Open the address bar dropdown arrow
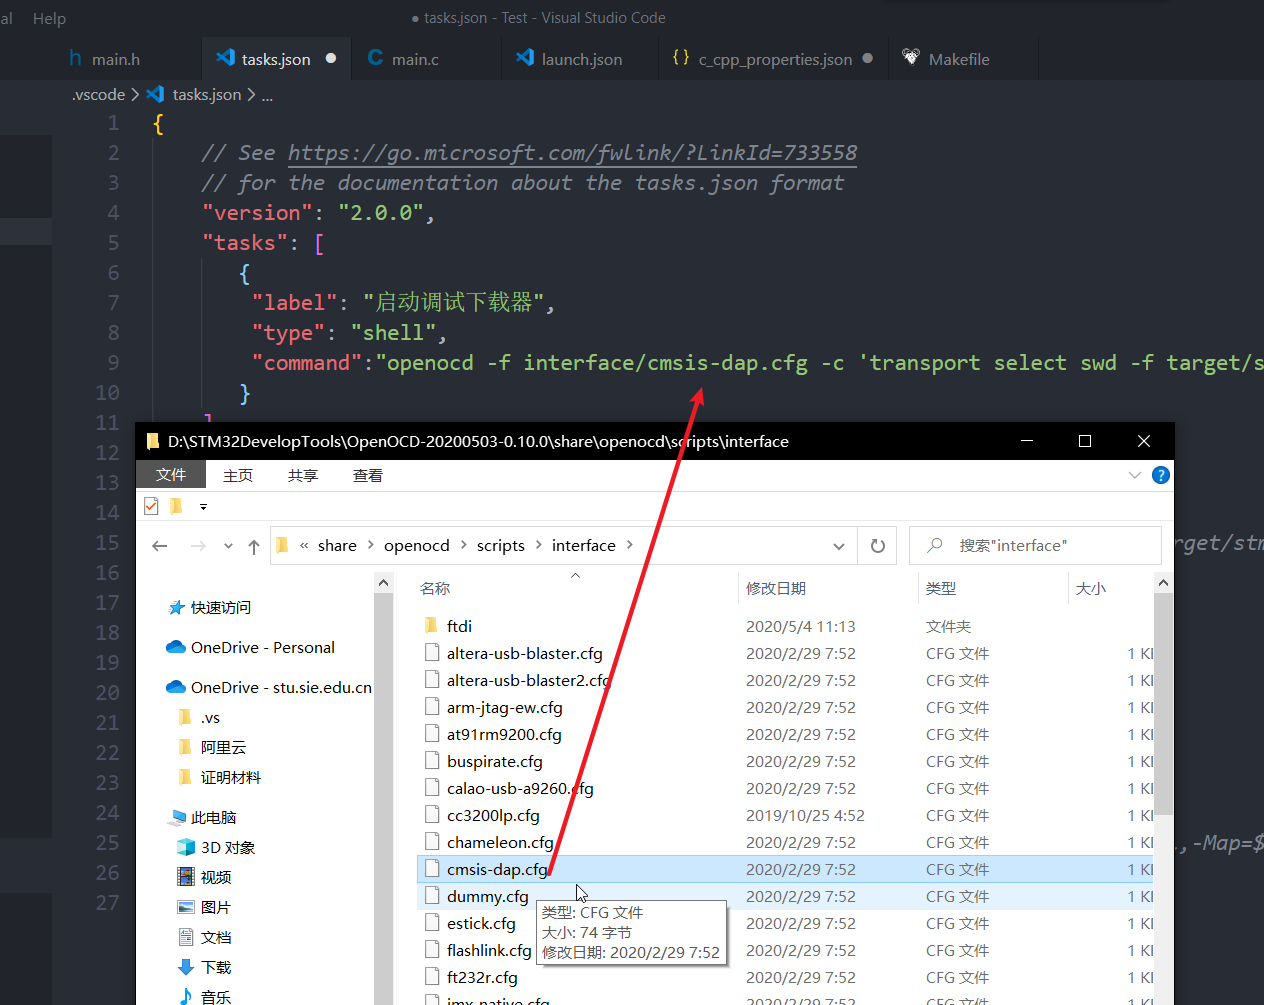Screen dimensions: 1264x1005 coord(838,545)
